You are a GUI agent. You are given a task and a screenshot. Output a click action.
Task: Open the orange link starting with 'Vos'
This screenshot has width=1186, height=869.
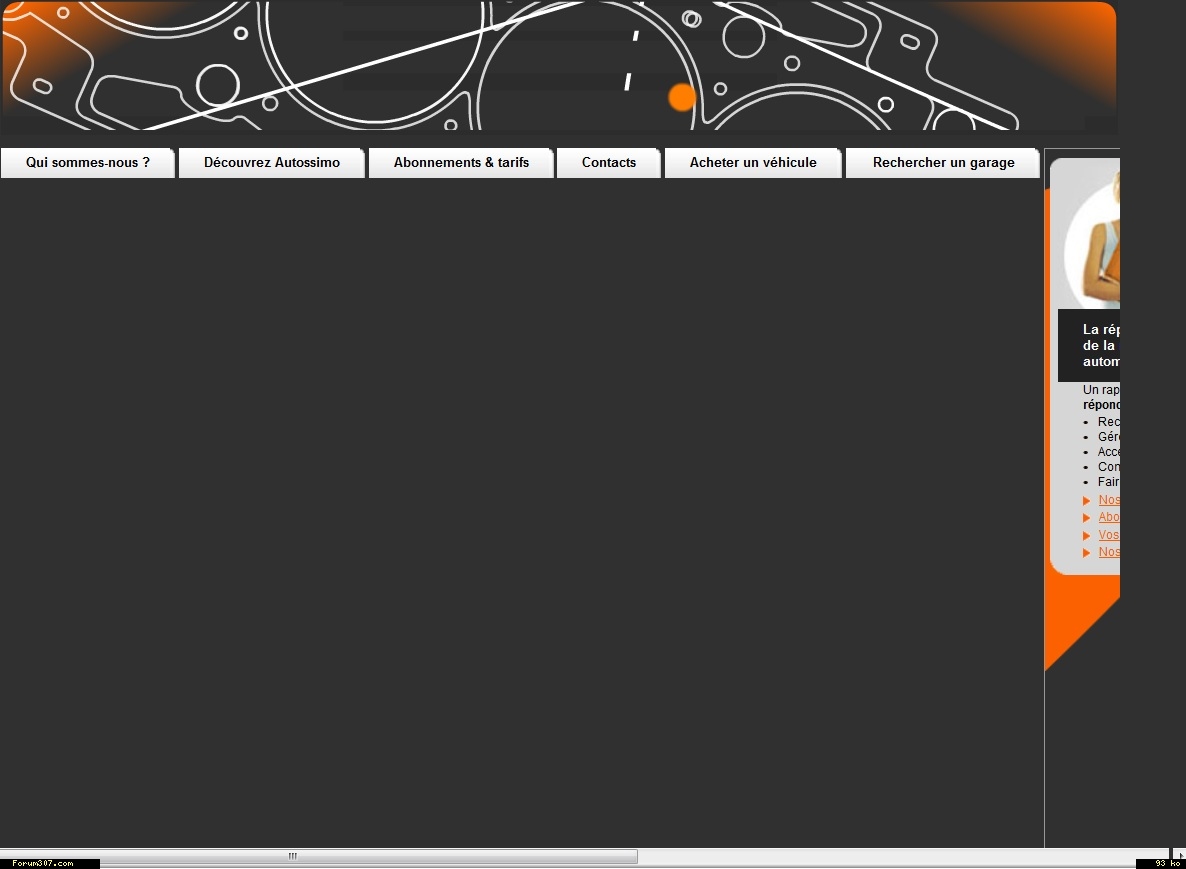tap(1109, 535)
